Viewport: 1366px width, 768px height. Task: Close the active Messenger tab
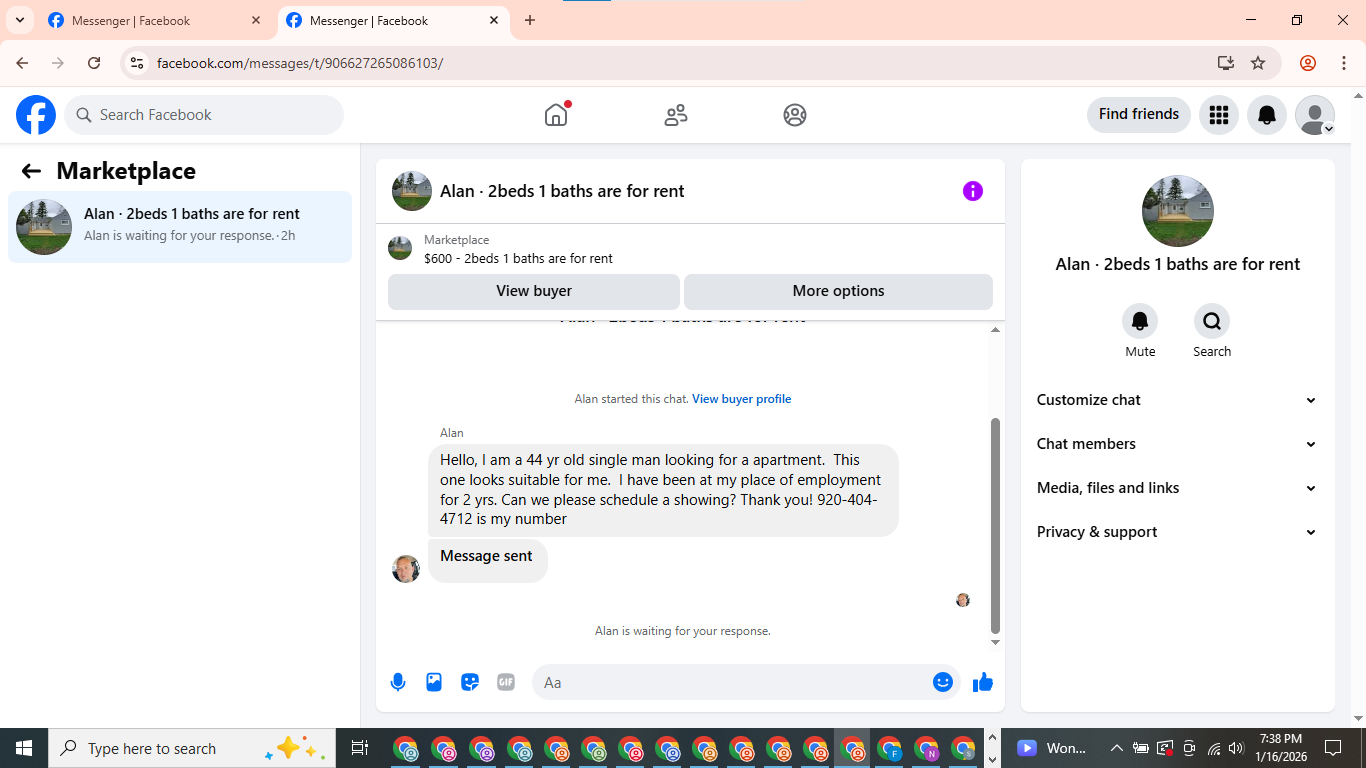click(494, 20)
